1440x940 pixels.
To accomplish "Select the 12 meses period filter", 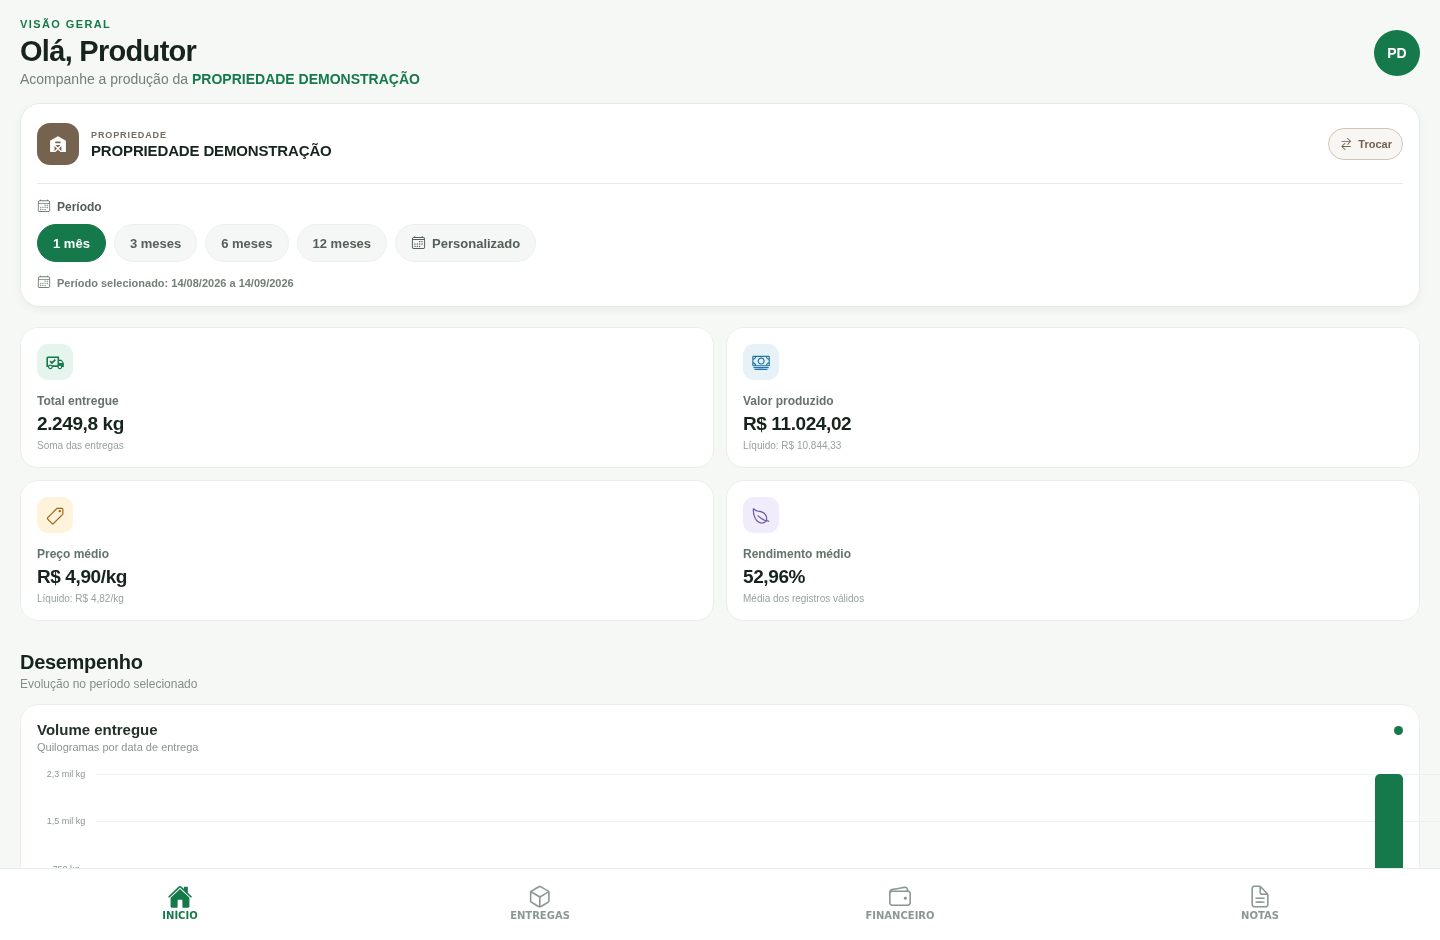I will click(342, 243).
